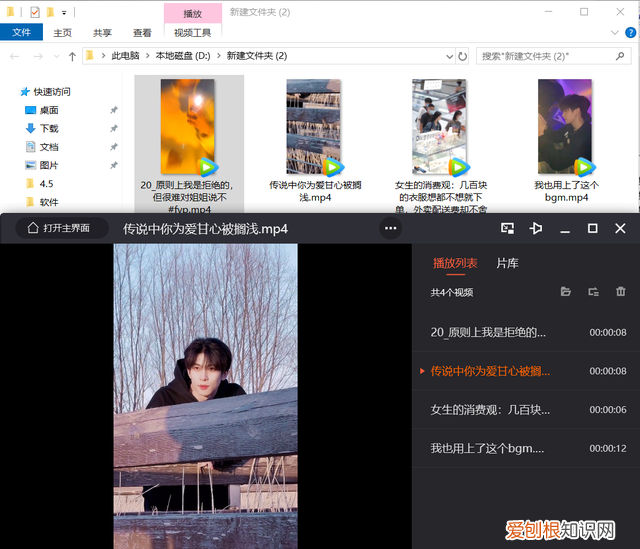Switch to the 片库 tab
Viewport: 640px width, 549px height.
coord(507,263)
